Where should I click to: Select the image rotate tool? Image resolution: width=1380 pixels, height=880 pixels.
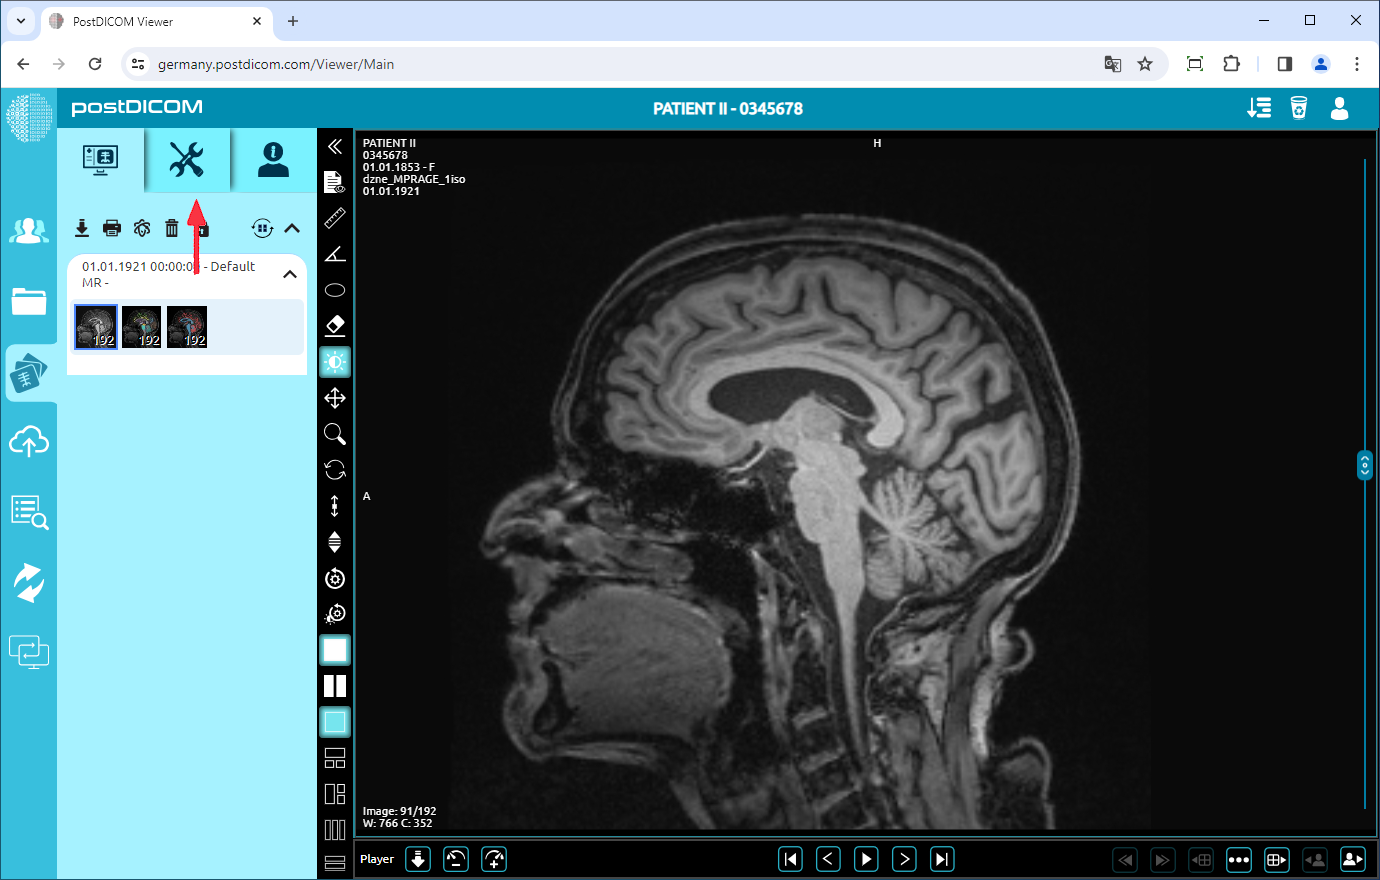(x=335, y=469)
